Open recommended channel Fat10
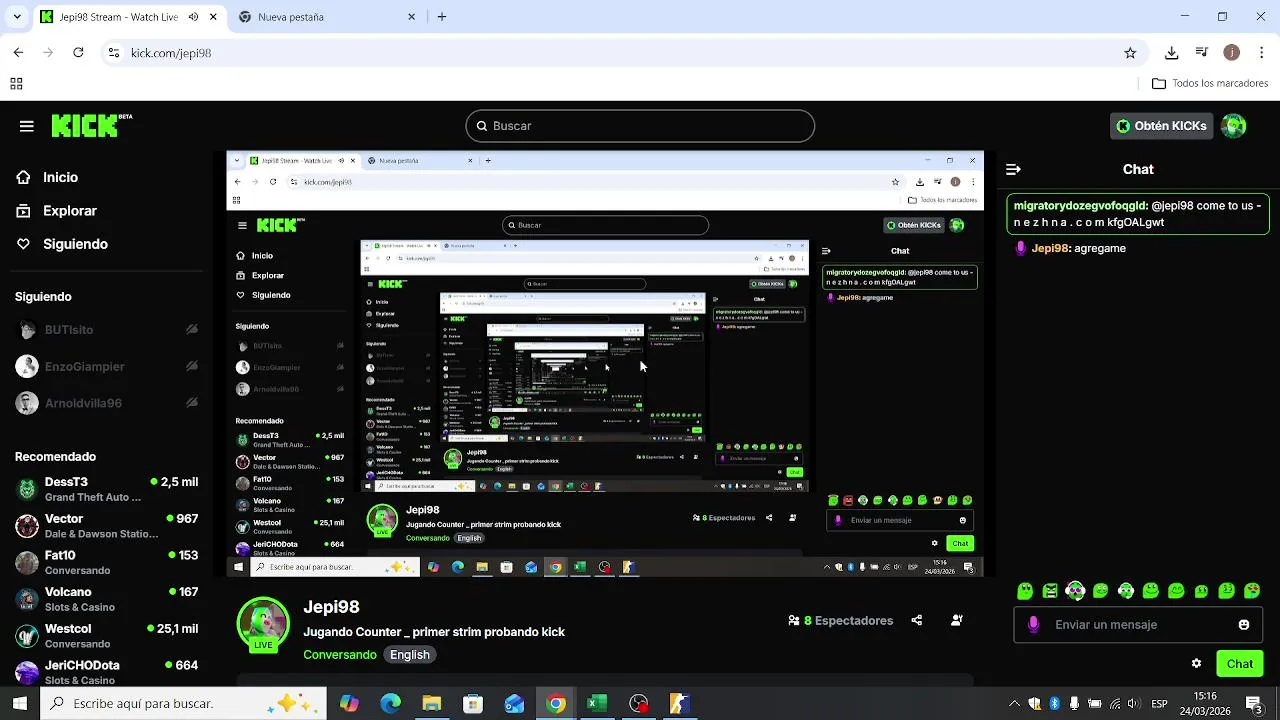 [x=107, y=563]
